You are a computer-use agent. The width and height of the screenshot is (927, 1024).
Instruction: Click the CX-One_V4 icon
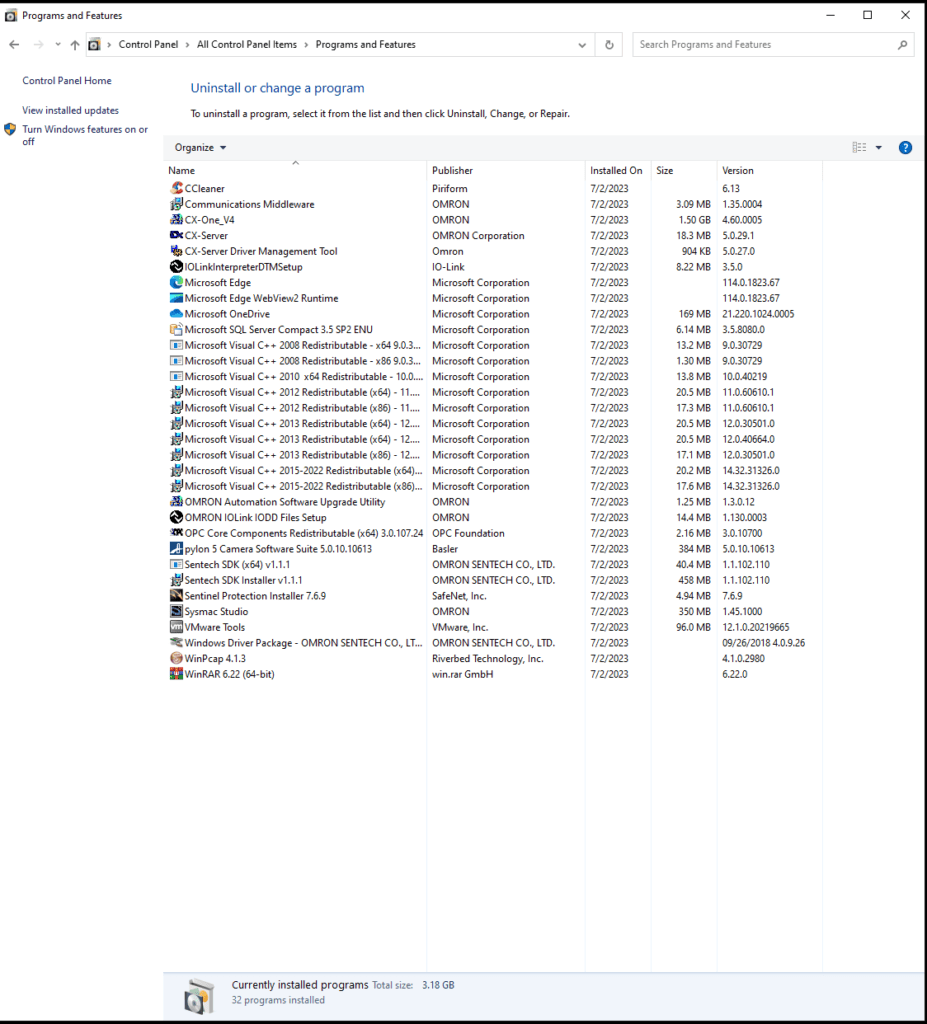(176, 219)
